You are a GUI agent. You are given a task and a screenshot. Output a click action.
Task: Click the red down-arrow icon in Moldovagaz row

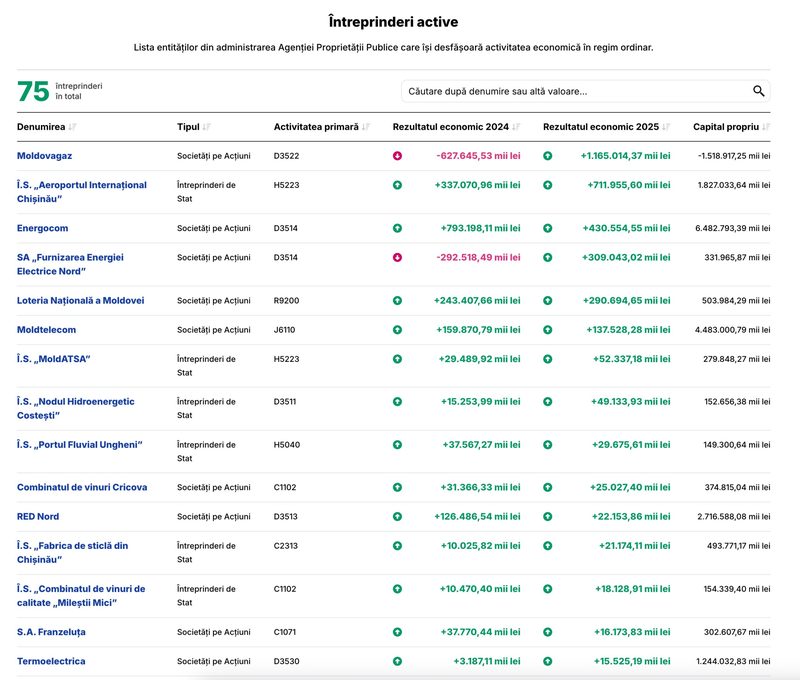coord(397,156)
